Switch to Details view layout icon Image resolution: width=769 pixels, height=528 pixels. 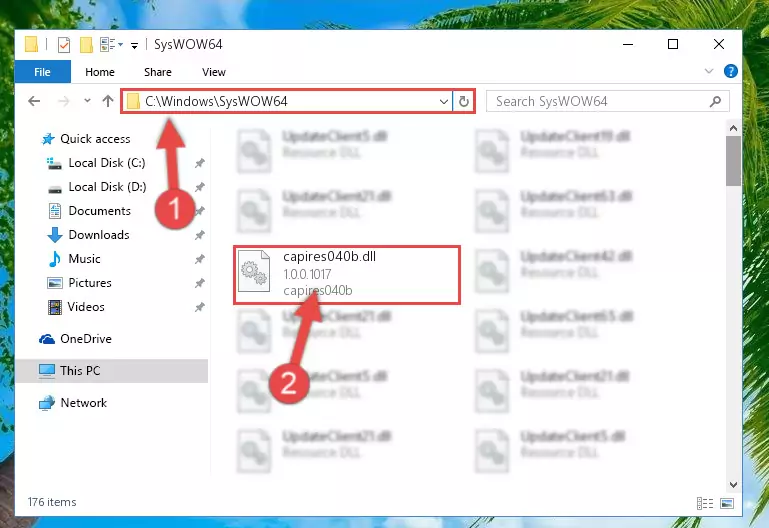[705, 503]
